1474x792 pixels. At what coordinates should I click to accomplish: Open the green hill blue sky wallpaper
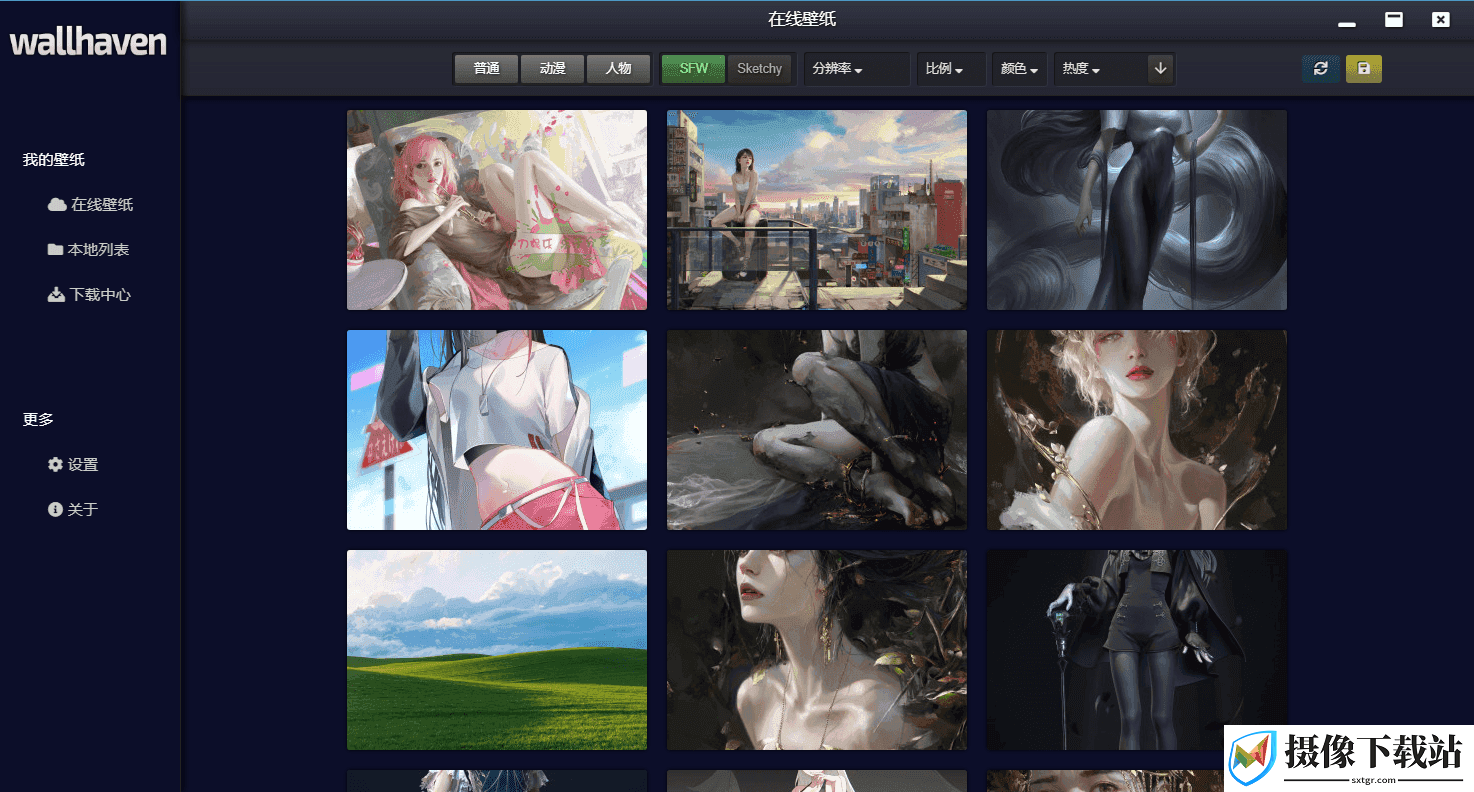click(497, 650)
